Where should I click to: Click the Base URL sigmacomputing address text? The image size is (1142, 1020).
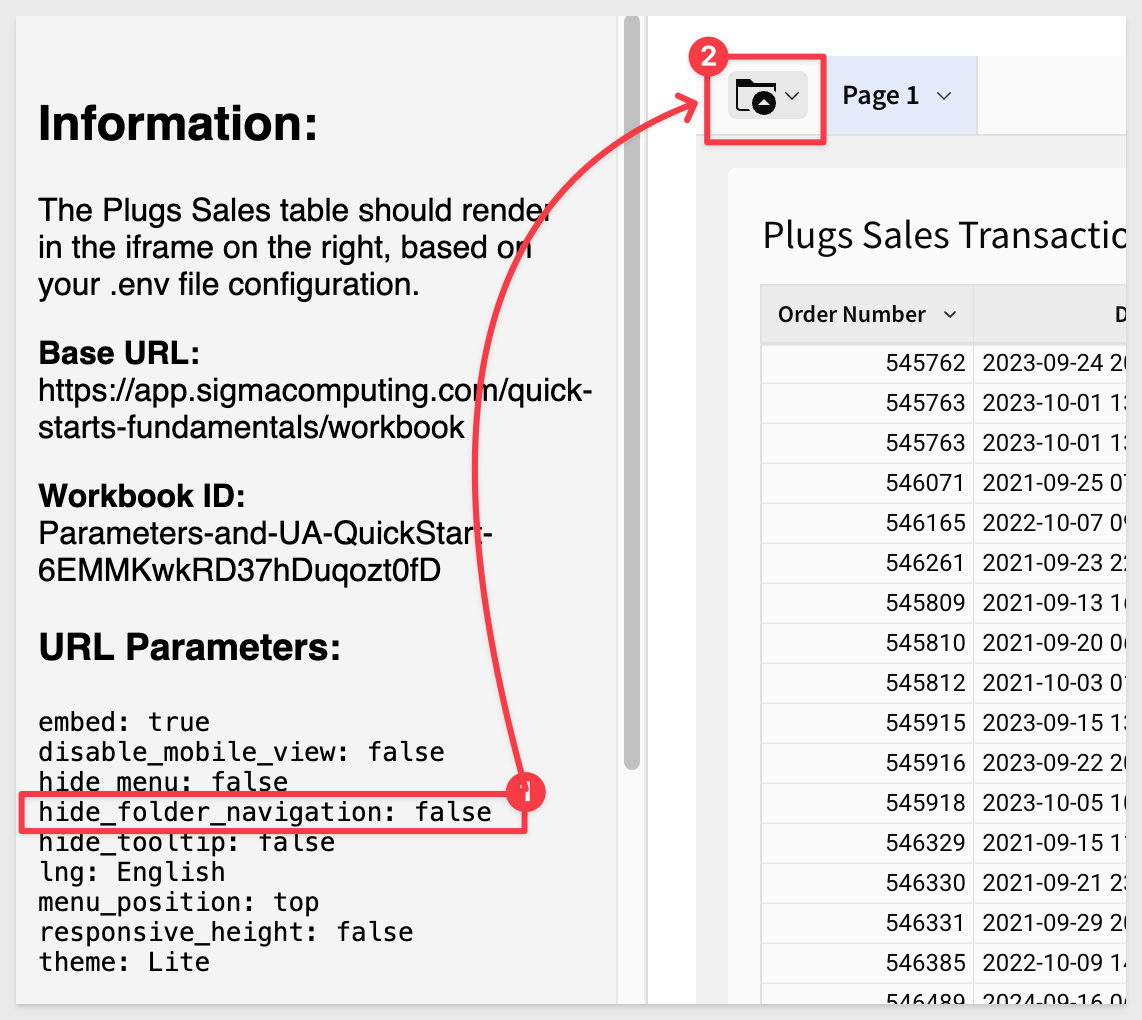[x=315, y=409]
